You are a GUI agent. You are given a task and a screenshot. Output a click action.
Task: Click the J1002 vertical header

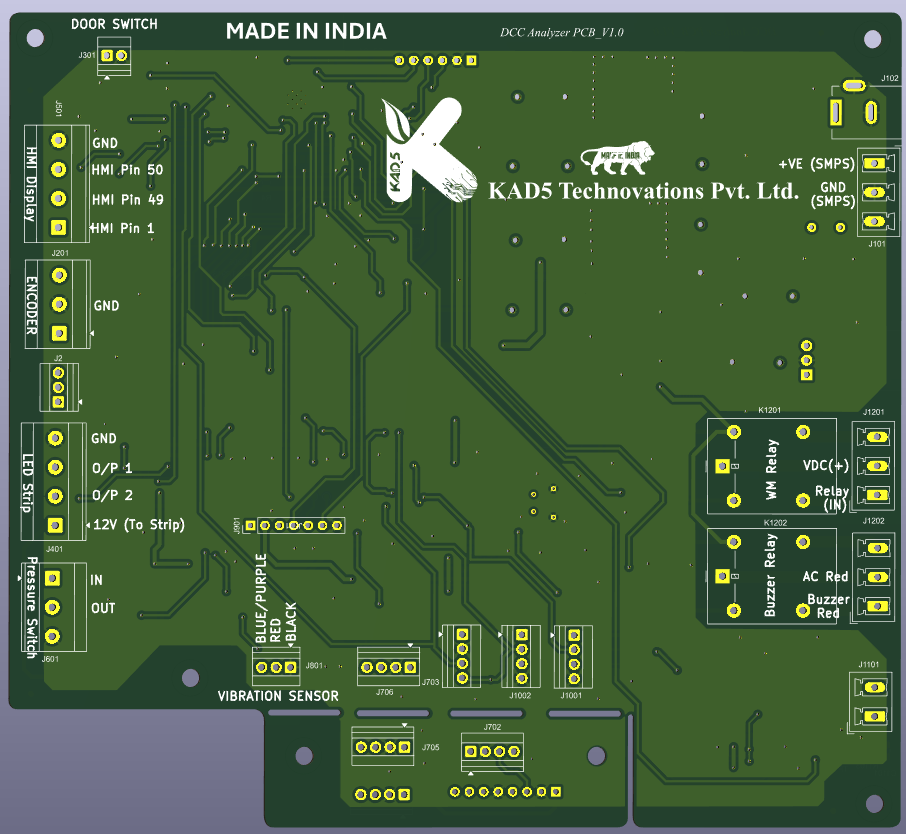pos(521,656)
